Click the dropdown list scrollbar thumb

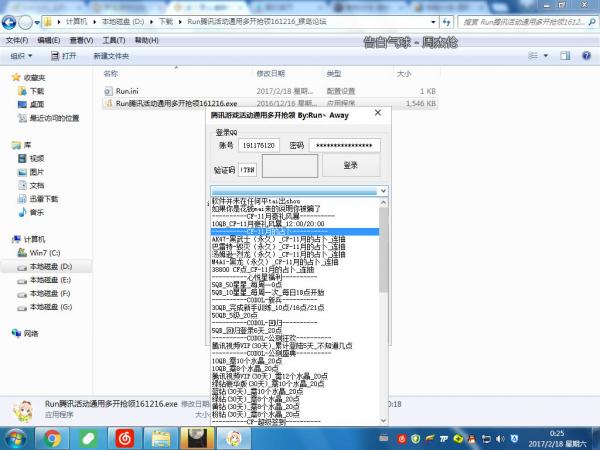[384, 250]
